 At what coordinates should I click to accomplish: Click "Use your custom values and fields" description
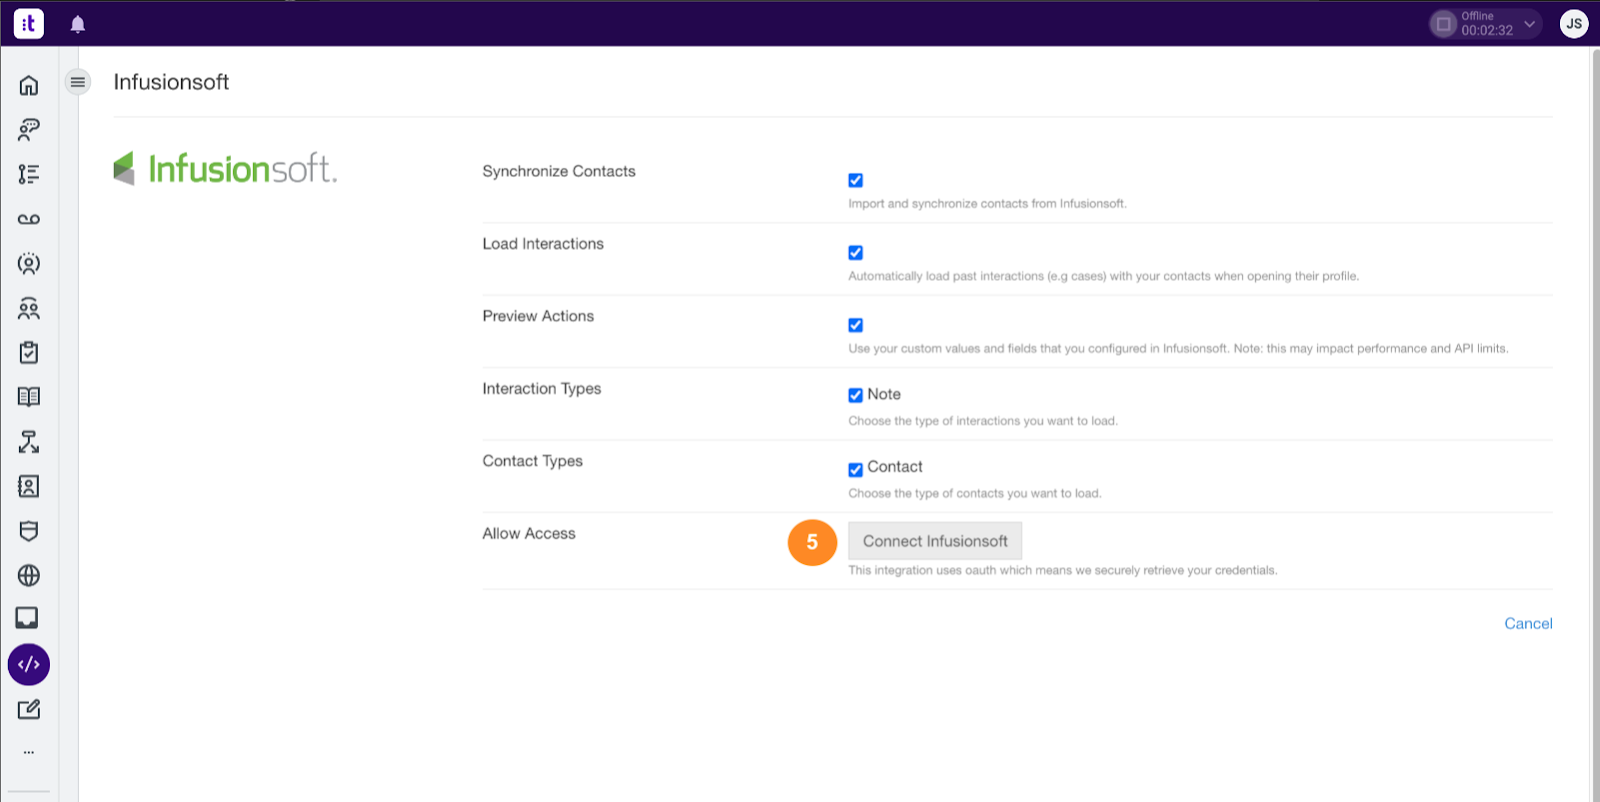[x=1178, y=348]
